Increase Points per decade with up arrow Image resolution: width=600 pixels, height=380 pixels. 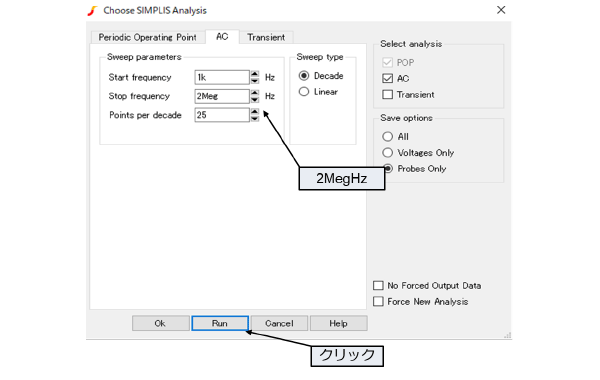(x=255, y=111)
